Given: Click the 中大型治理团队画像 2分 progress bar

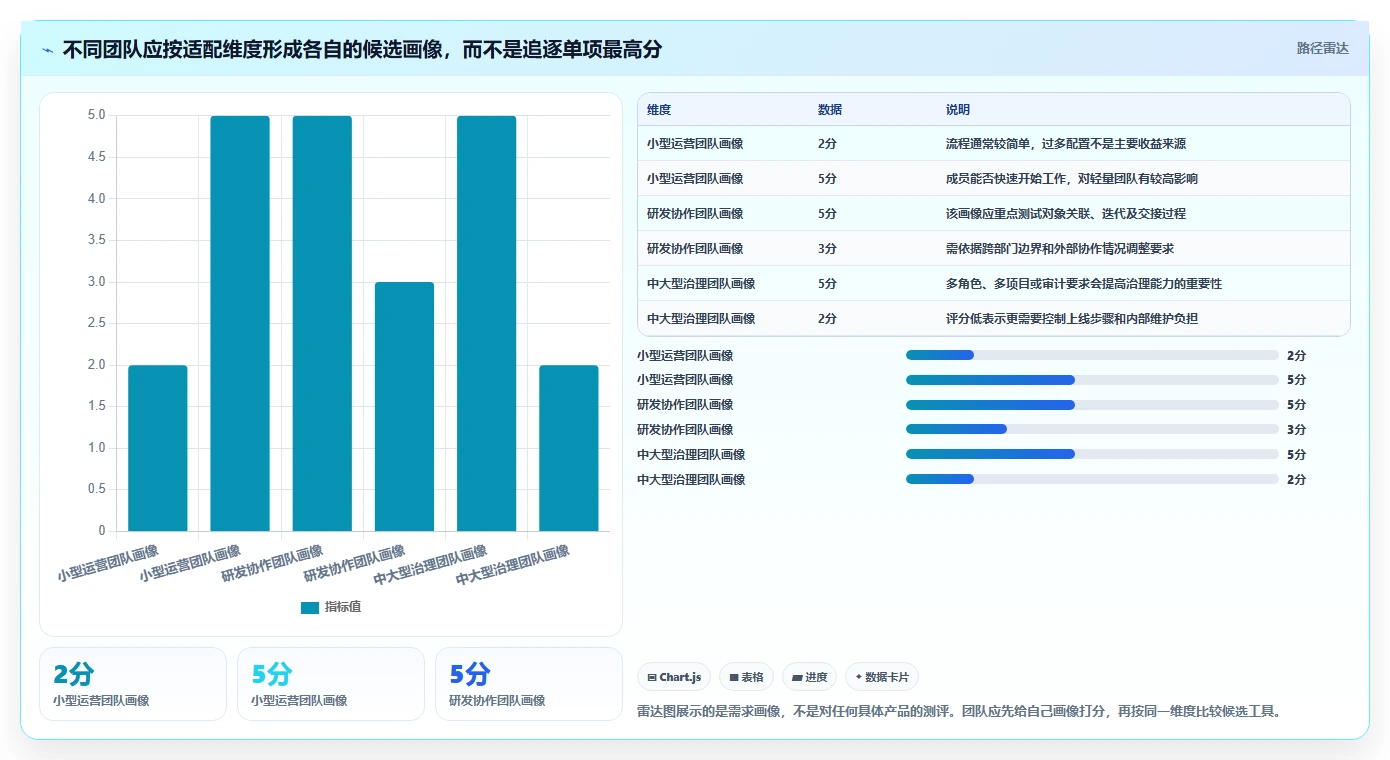Looking at the screenshot, I should tap(1092, 479).
